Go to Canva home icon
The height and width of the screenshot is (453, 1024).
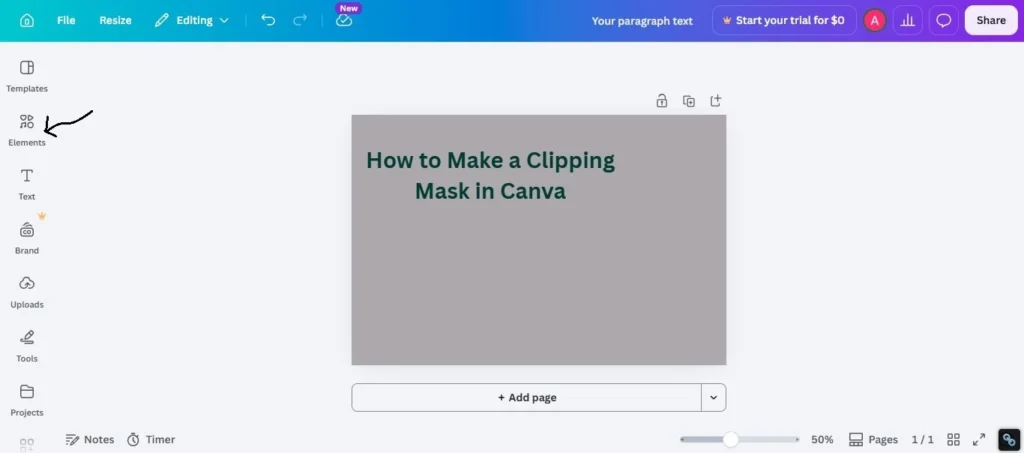click(x=27, y=20)
